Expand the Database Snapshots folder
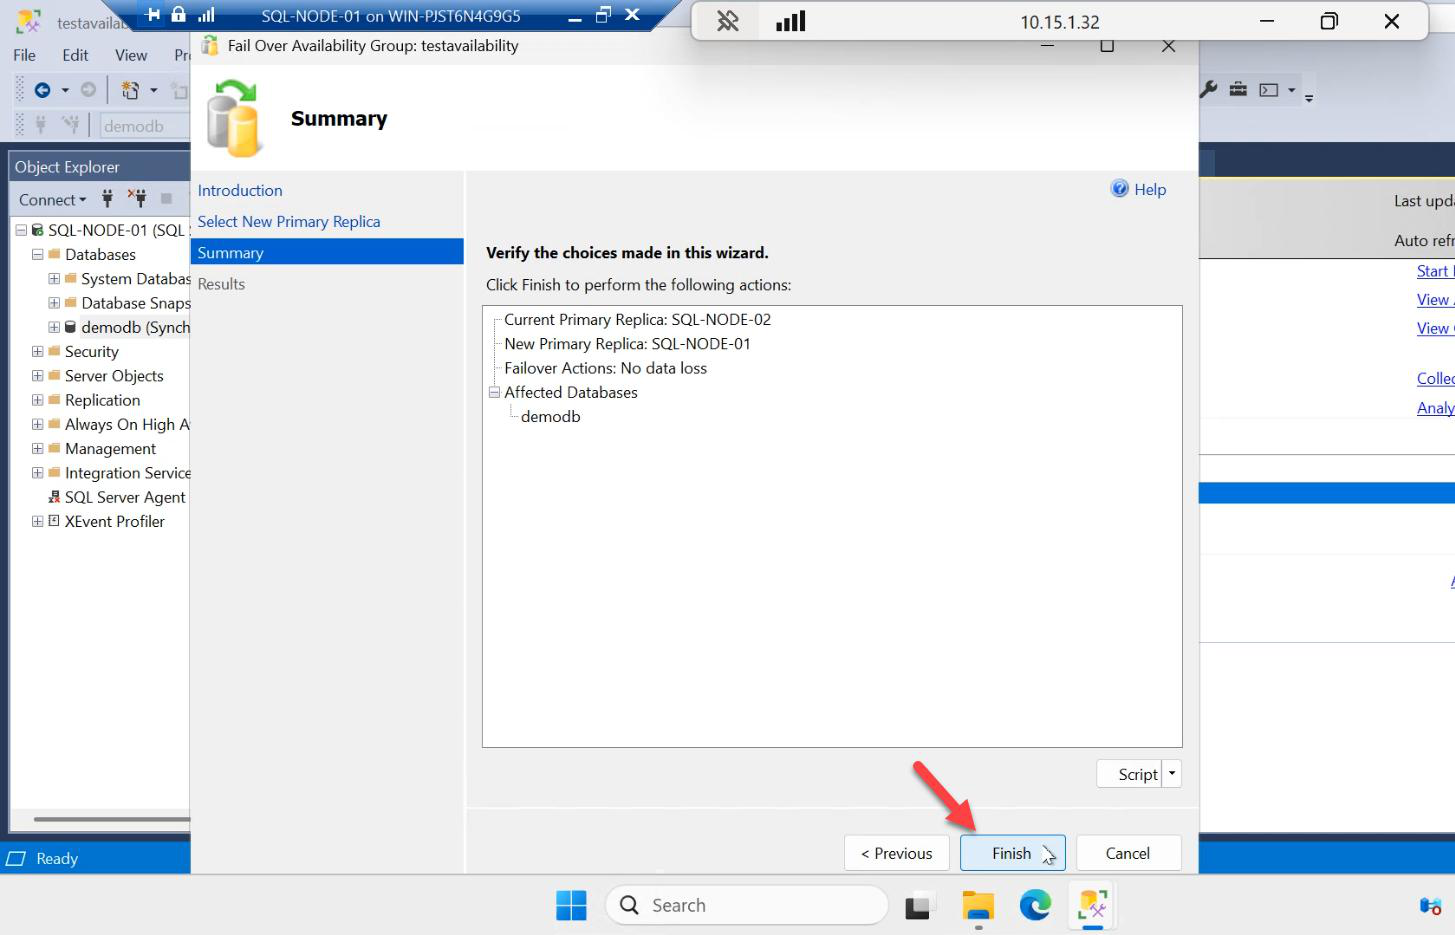 click(x=54, y=303)
